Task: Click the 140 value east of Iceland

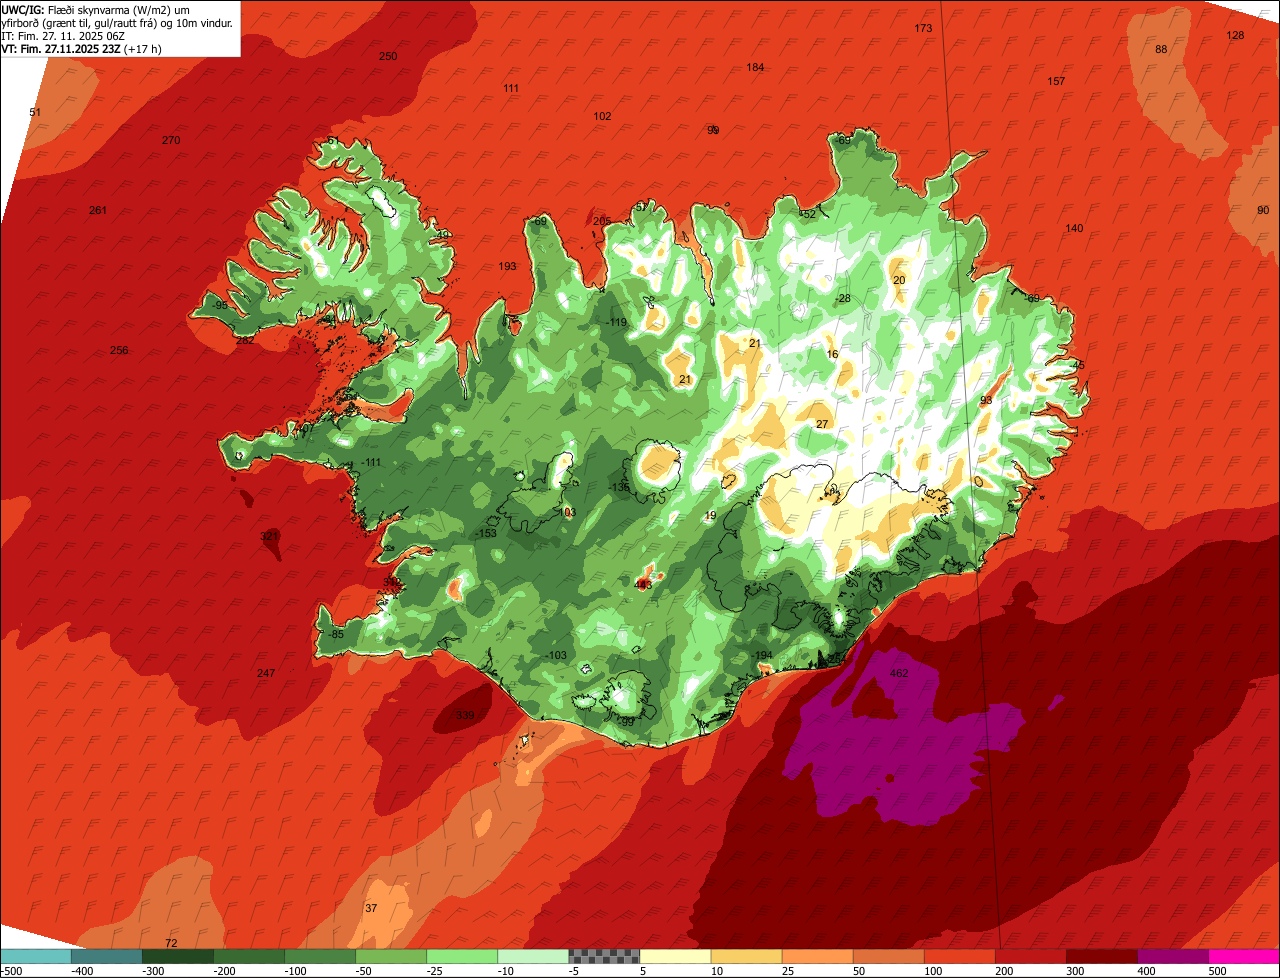Action: point(1074,229)
